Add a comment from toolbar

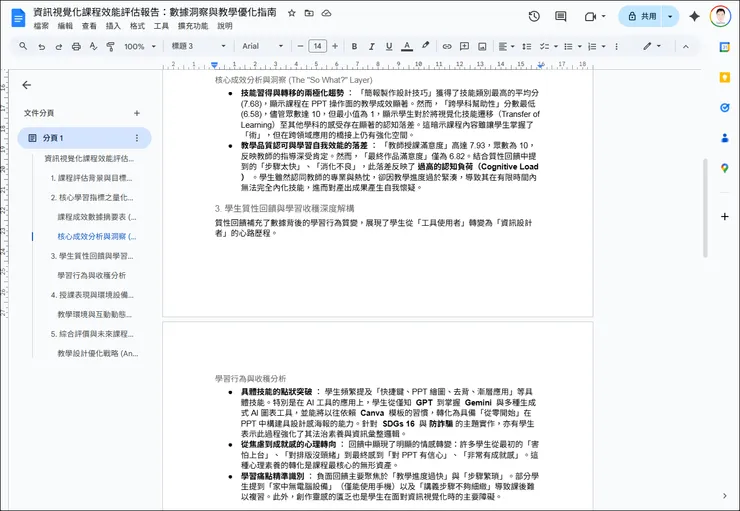click(x=464, y=46)
